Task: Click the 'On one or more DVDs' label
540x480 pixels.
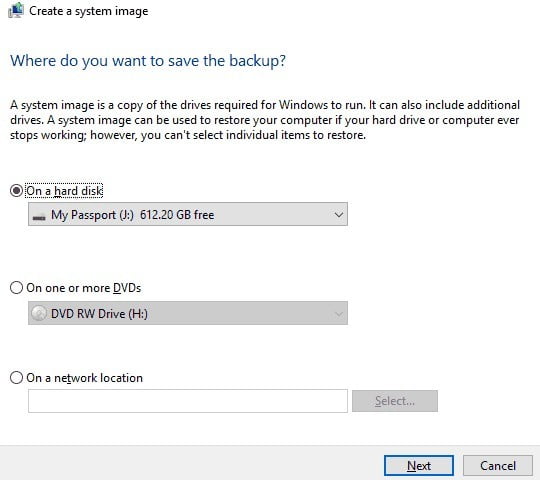Action: tap(84, 288)
